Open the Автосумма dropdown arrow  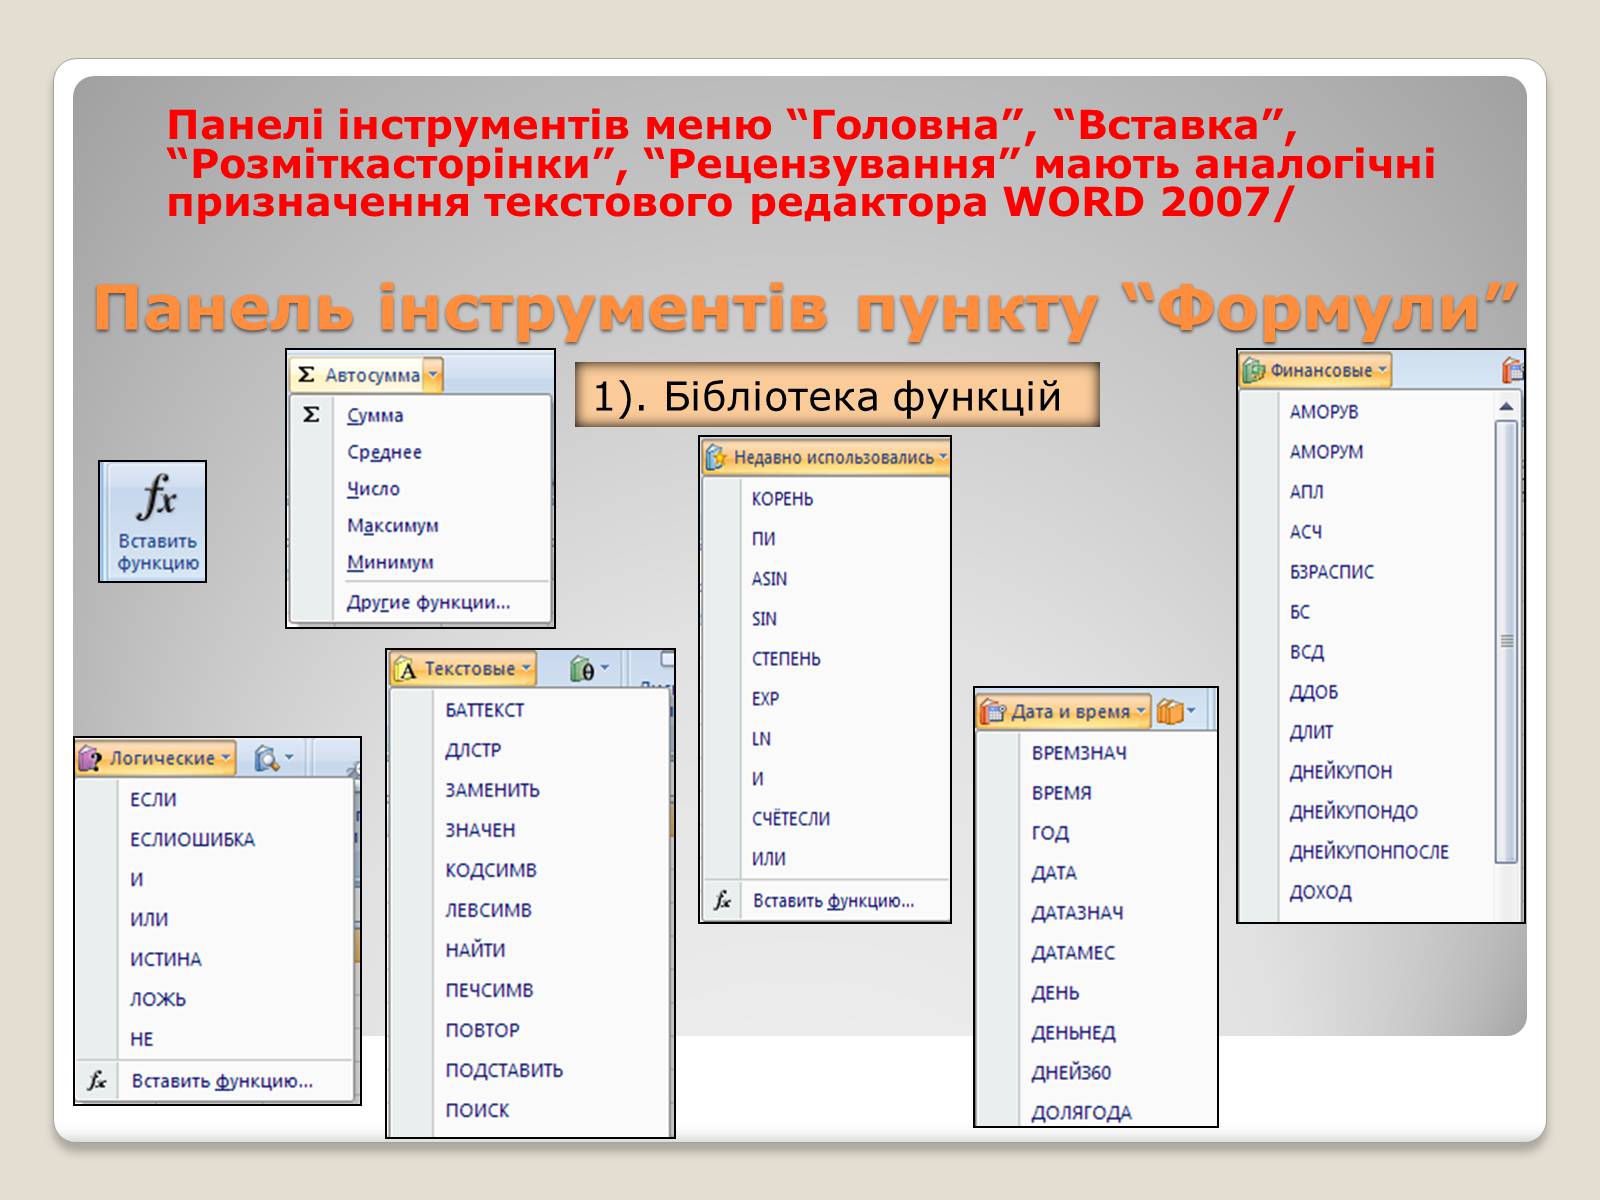tap(432, 375)
